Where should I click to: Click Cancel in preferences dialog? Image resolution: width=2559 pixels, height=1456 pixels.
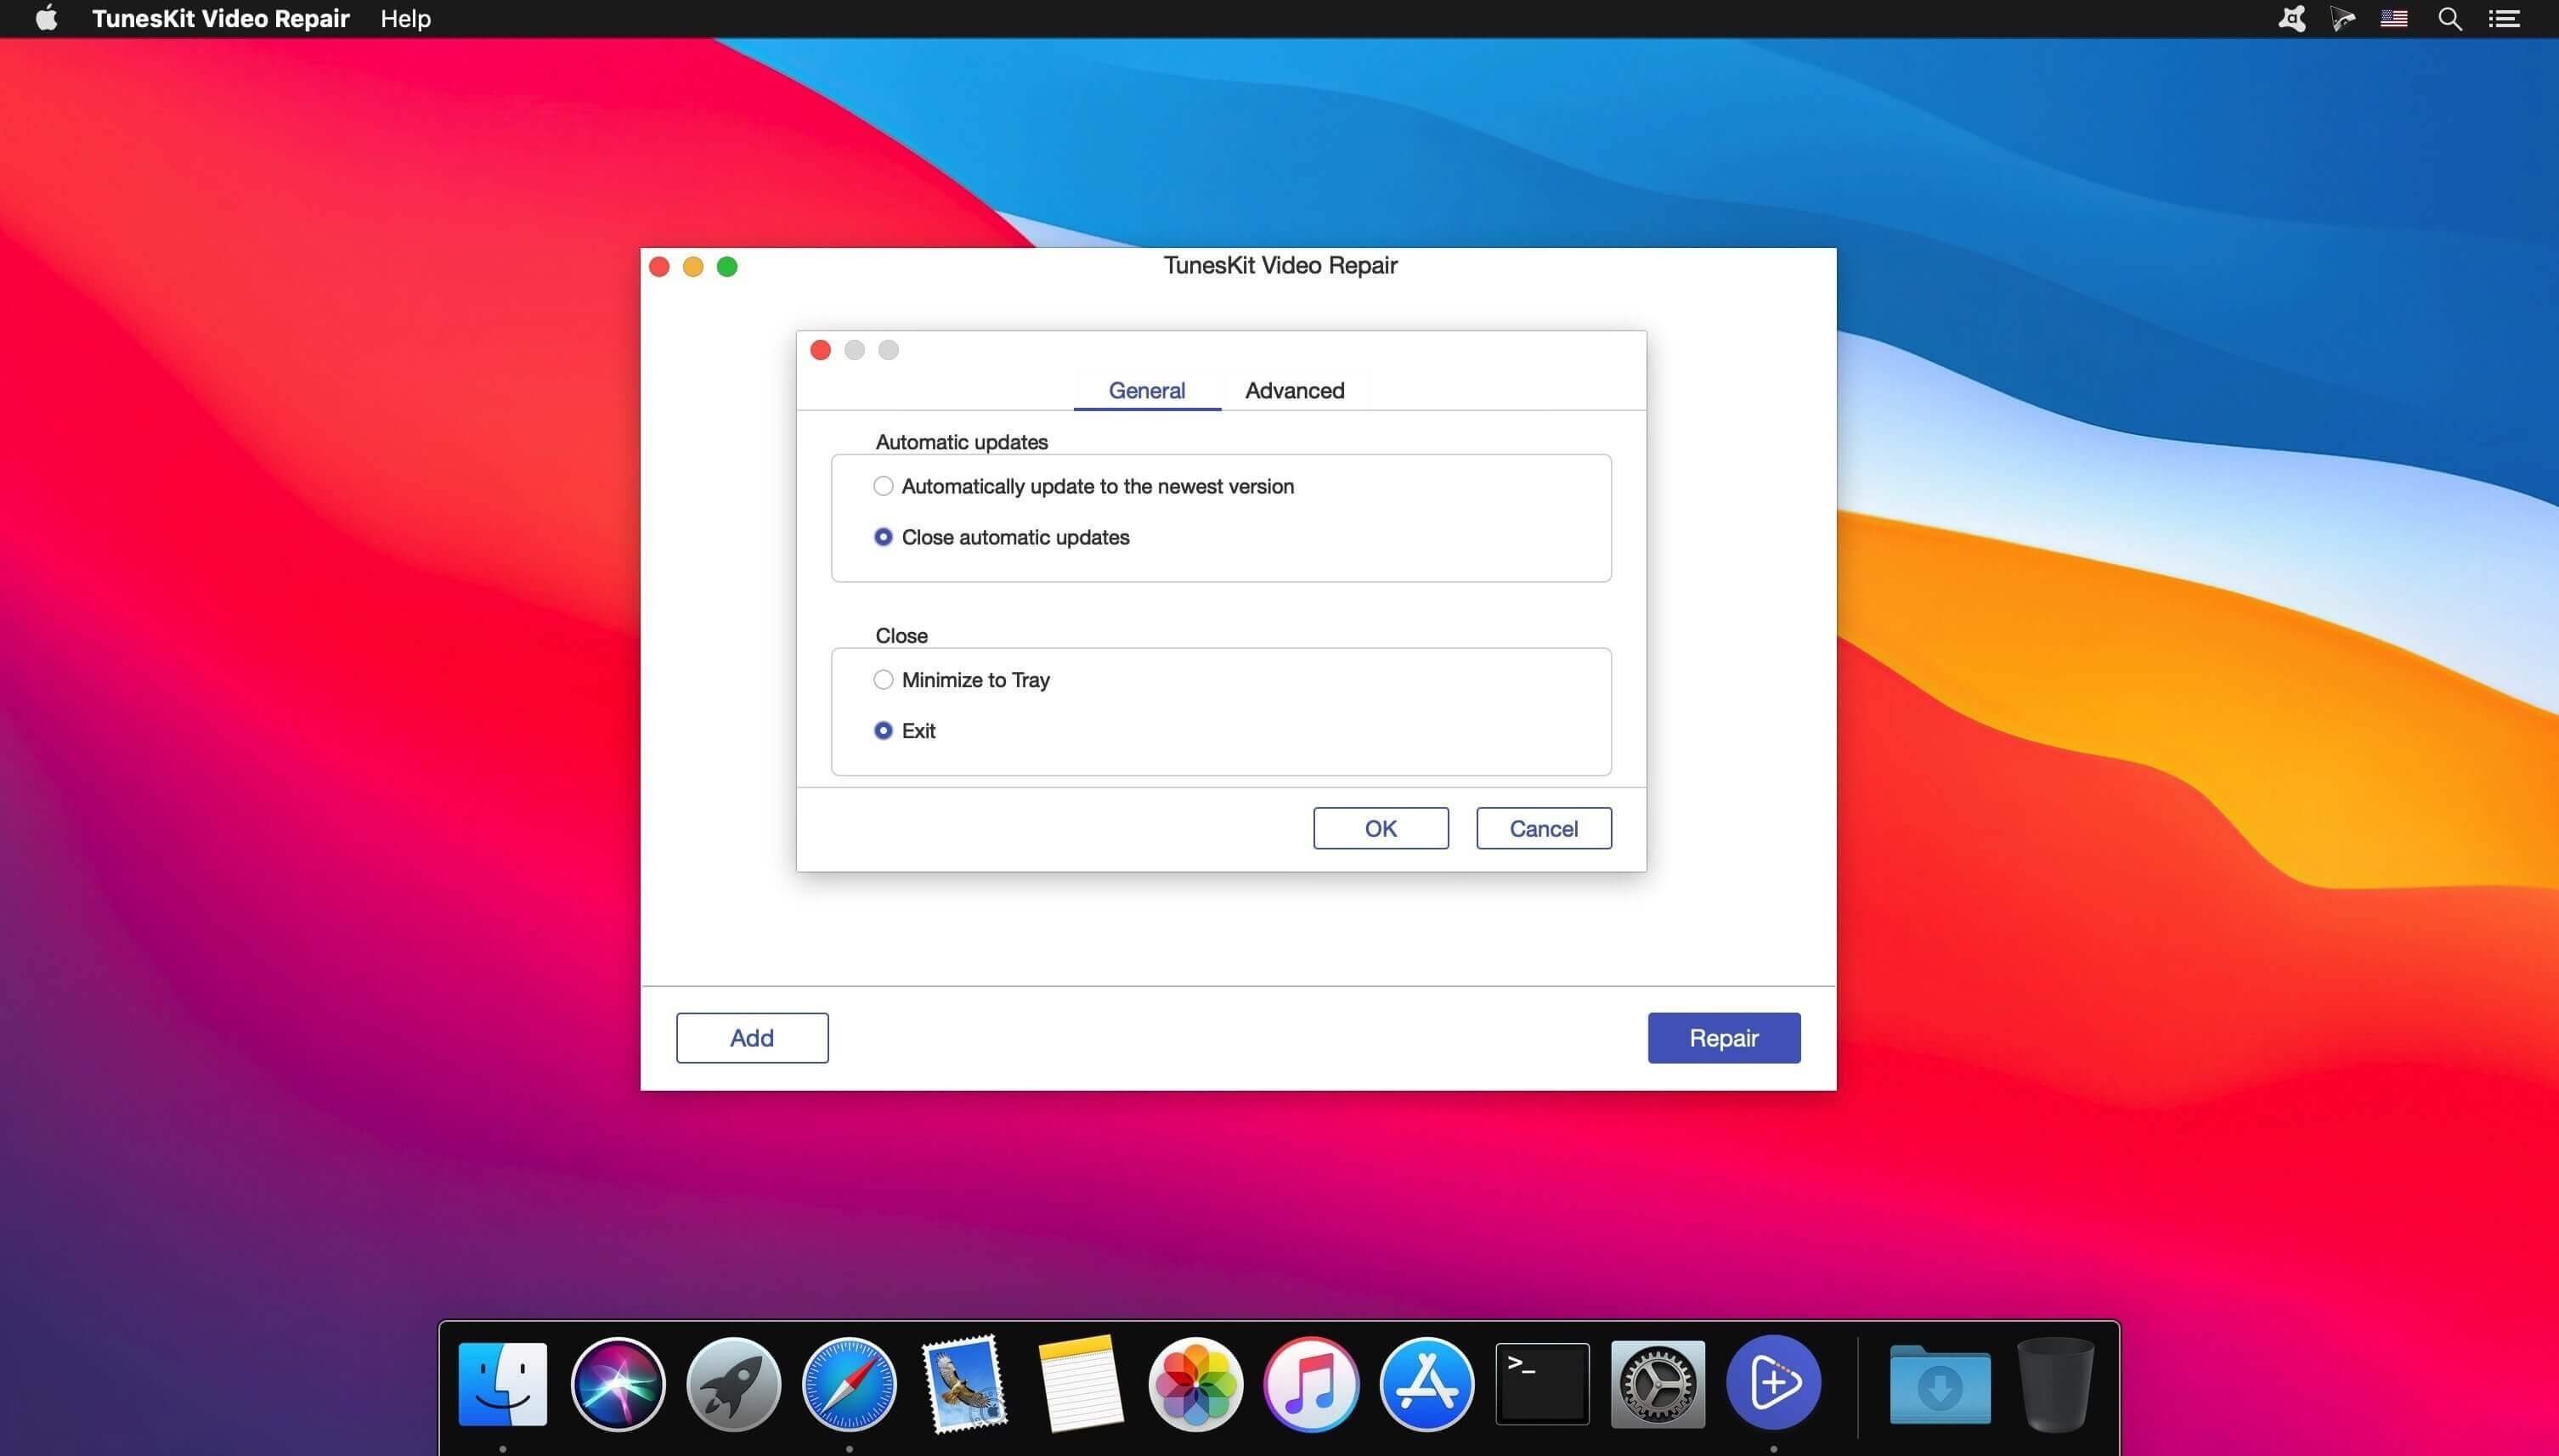point(1543,828)
